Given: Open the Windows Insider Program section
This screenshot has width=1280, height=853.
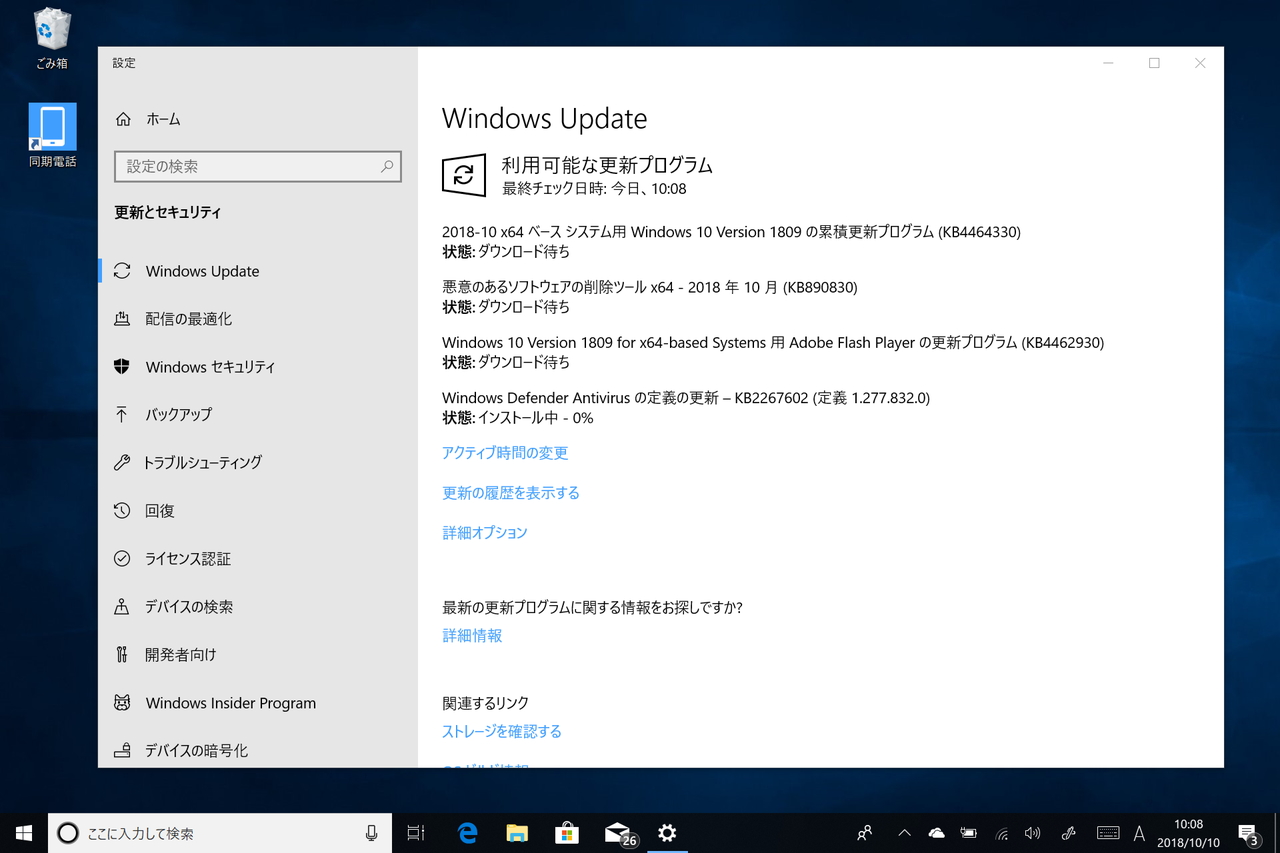Looking at the screenshot, I should click(231, 703).
